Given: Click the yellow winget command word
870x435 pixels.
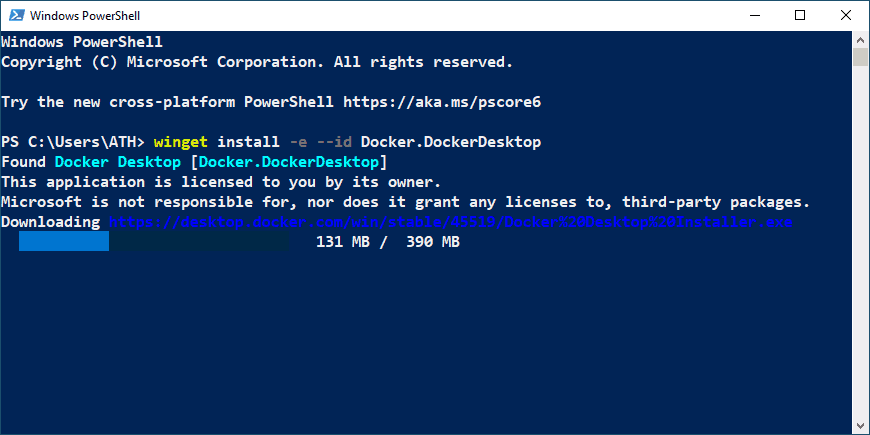Looking at the screenshot, I should click(x=181, y=142).
